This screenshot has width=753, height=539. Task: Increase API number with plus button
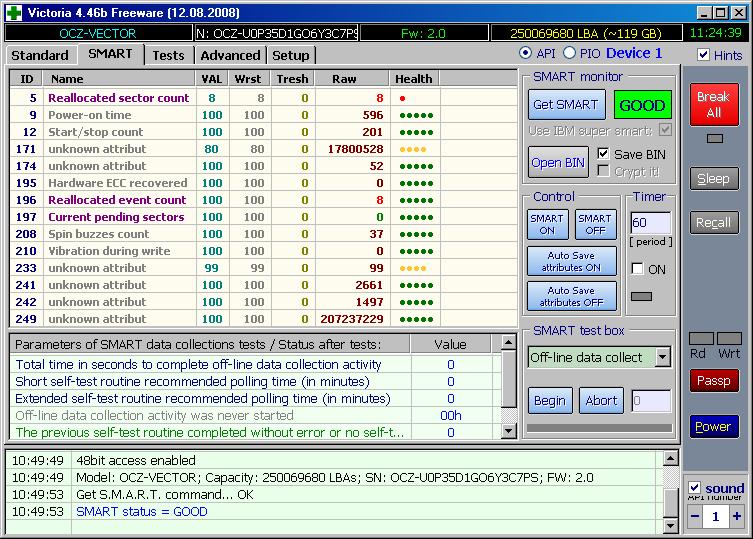pyautogui.click(x=737, y=516)
